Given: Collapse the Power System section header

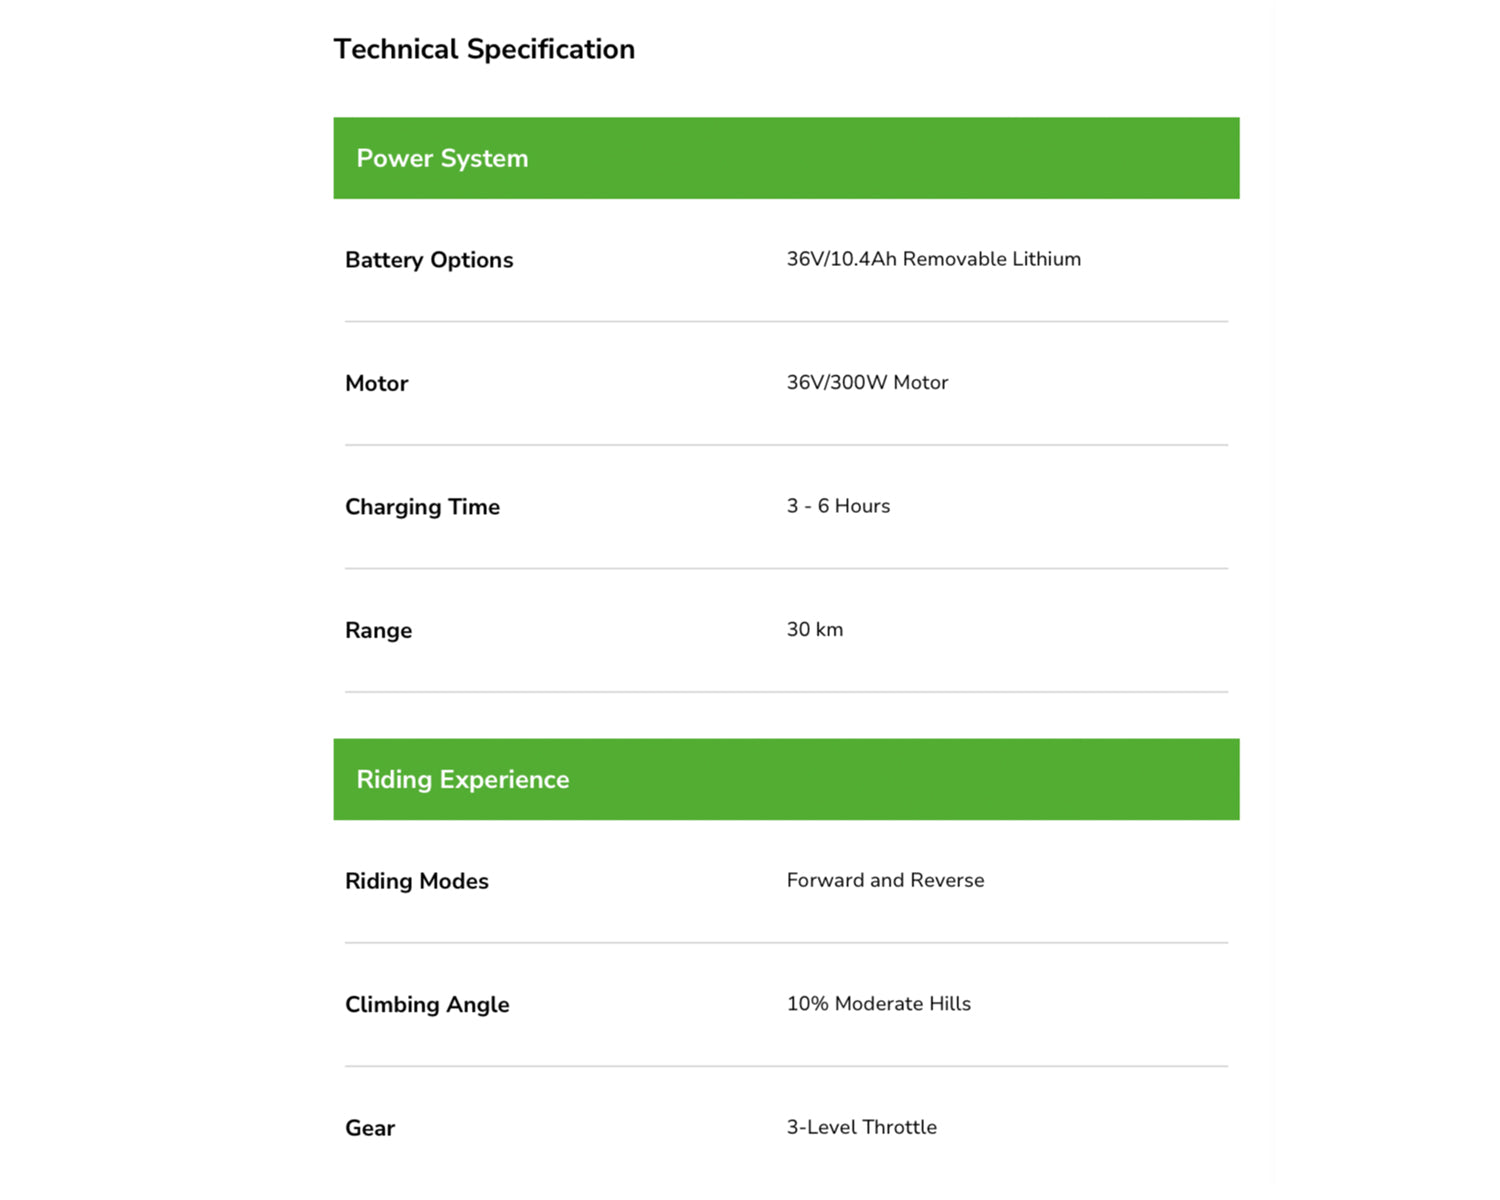Looking at the screenshot, I should coord(786,158).
